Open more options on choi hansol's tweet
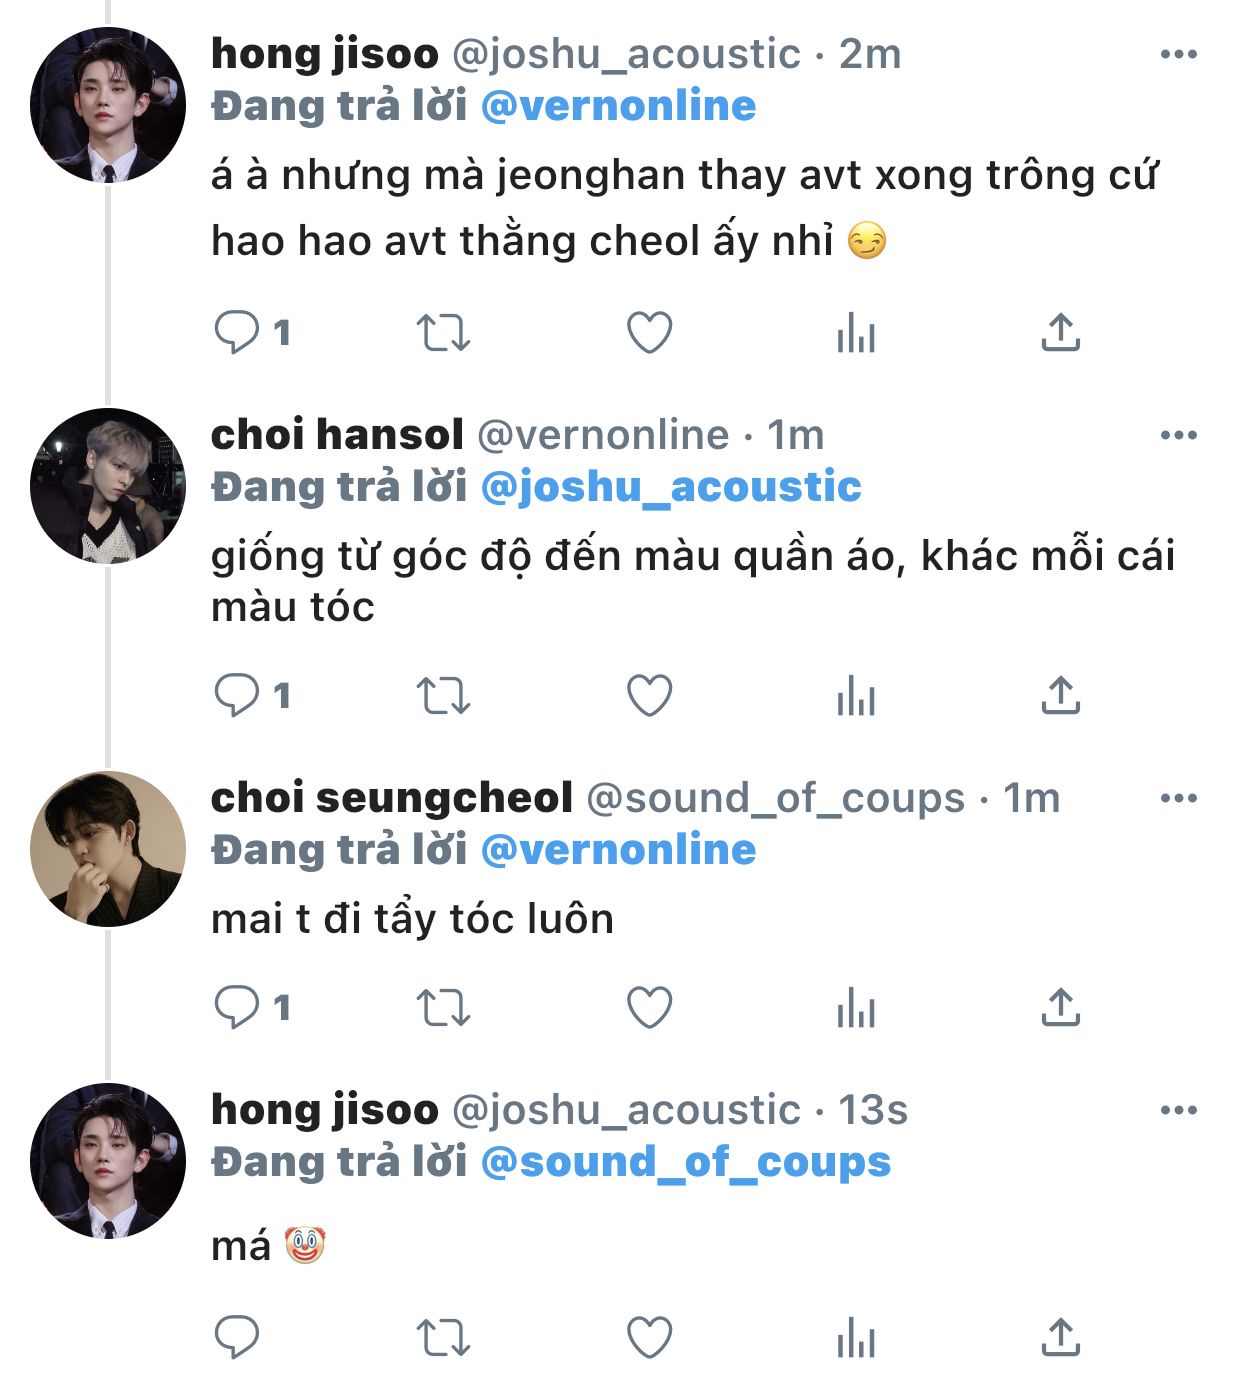 click(1178, 435)
